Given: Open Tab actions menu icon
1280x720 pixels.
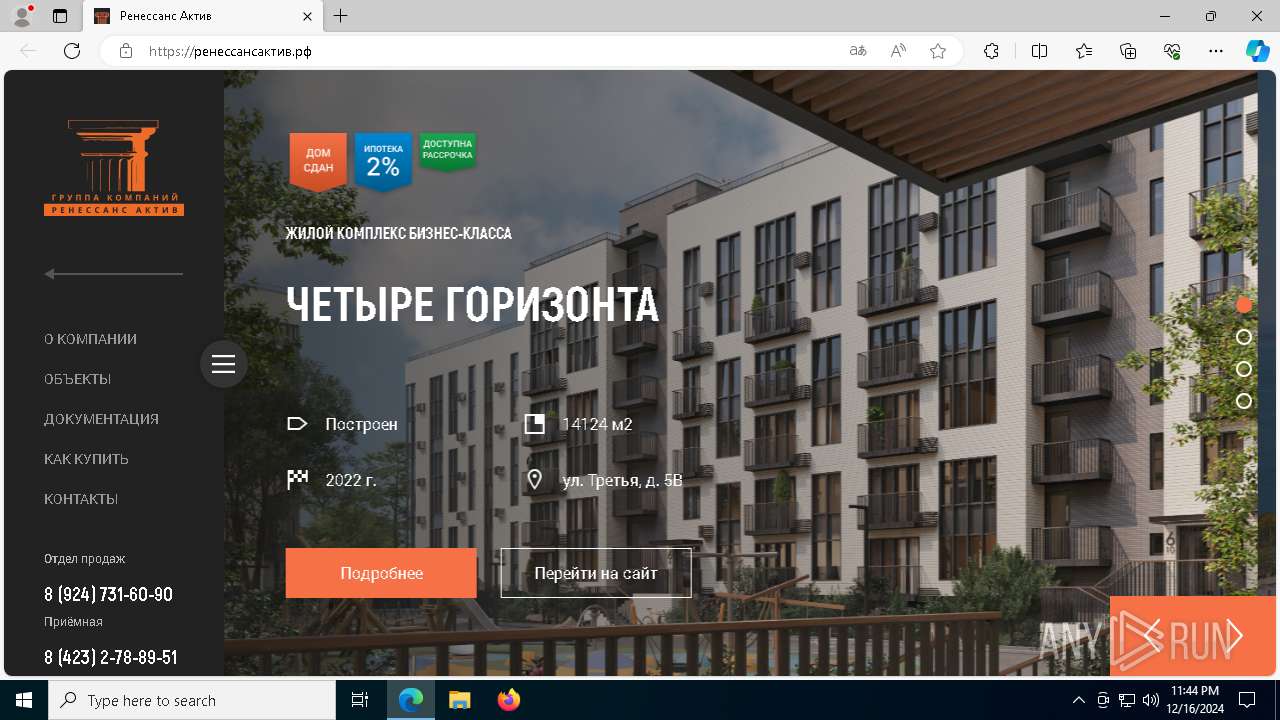Looking at the screenshot, I should click(60, 16).
